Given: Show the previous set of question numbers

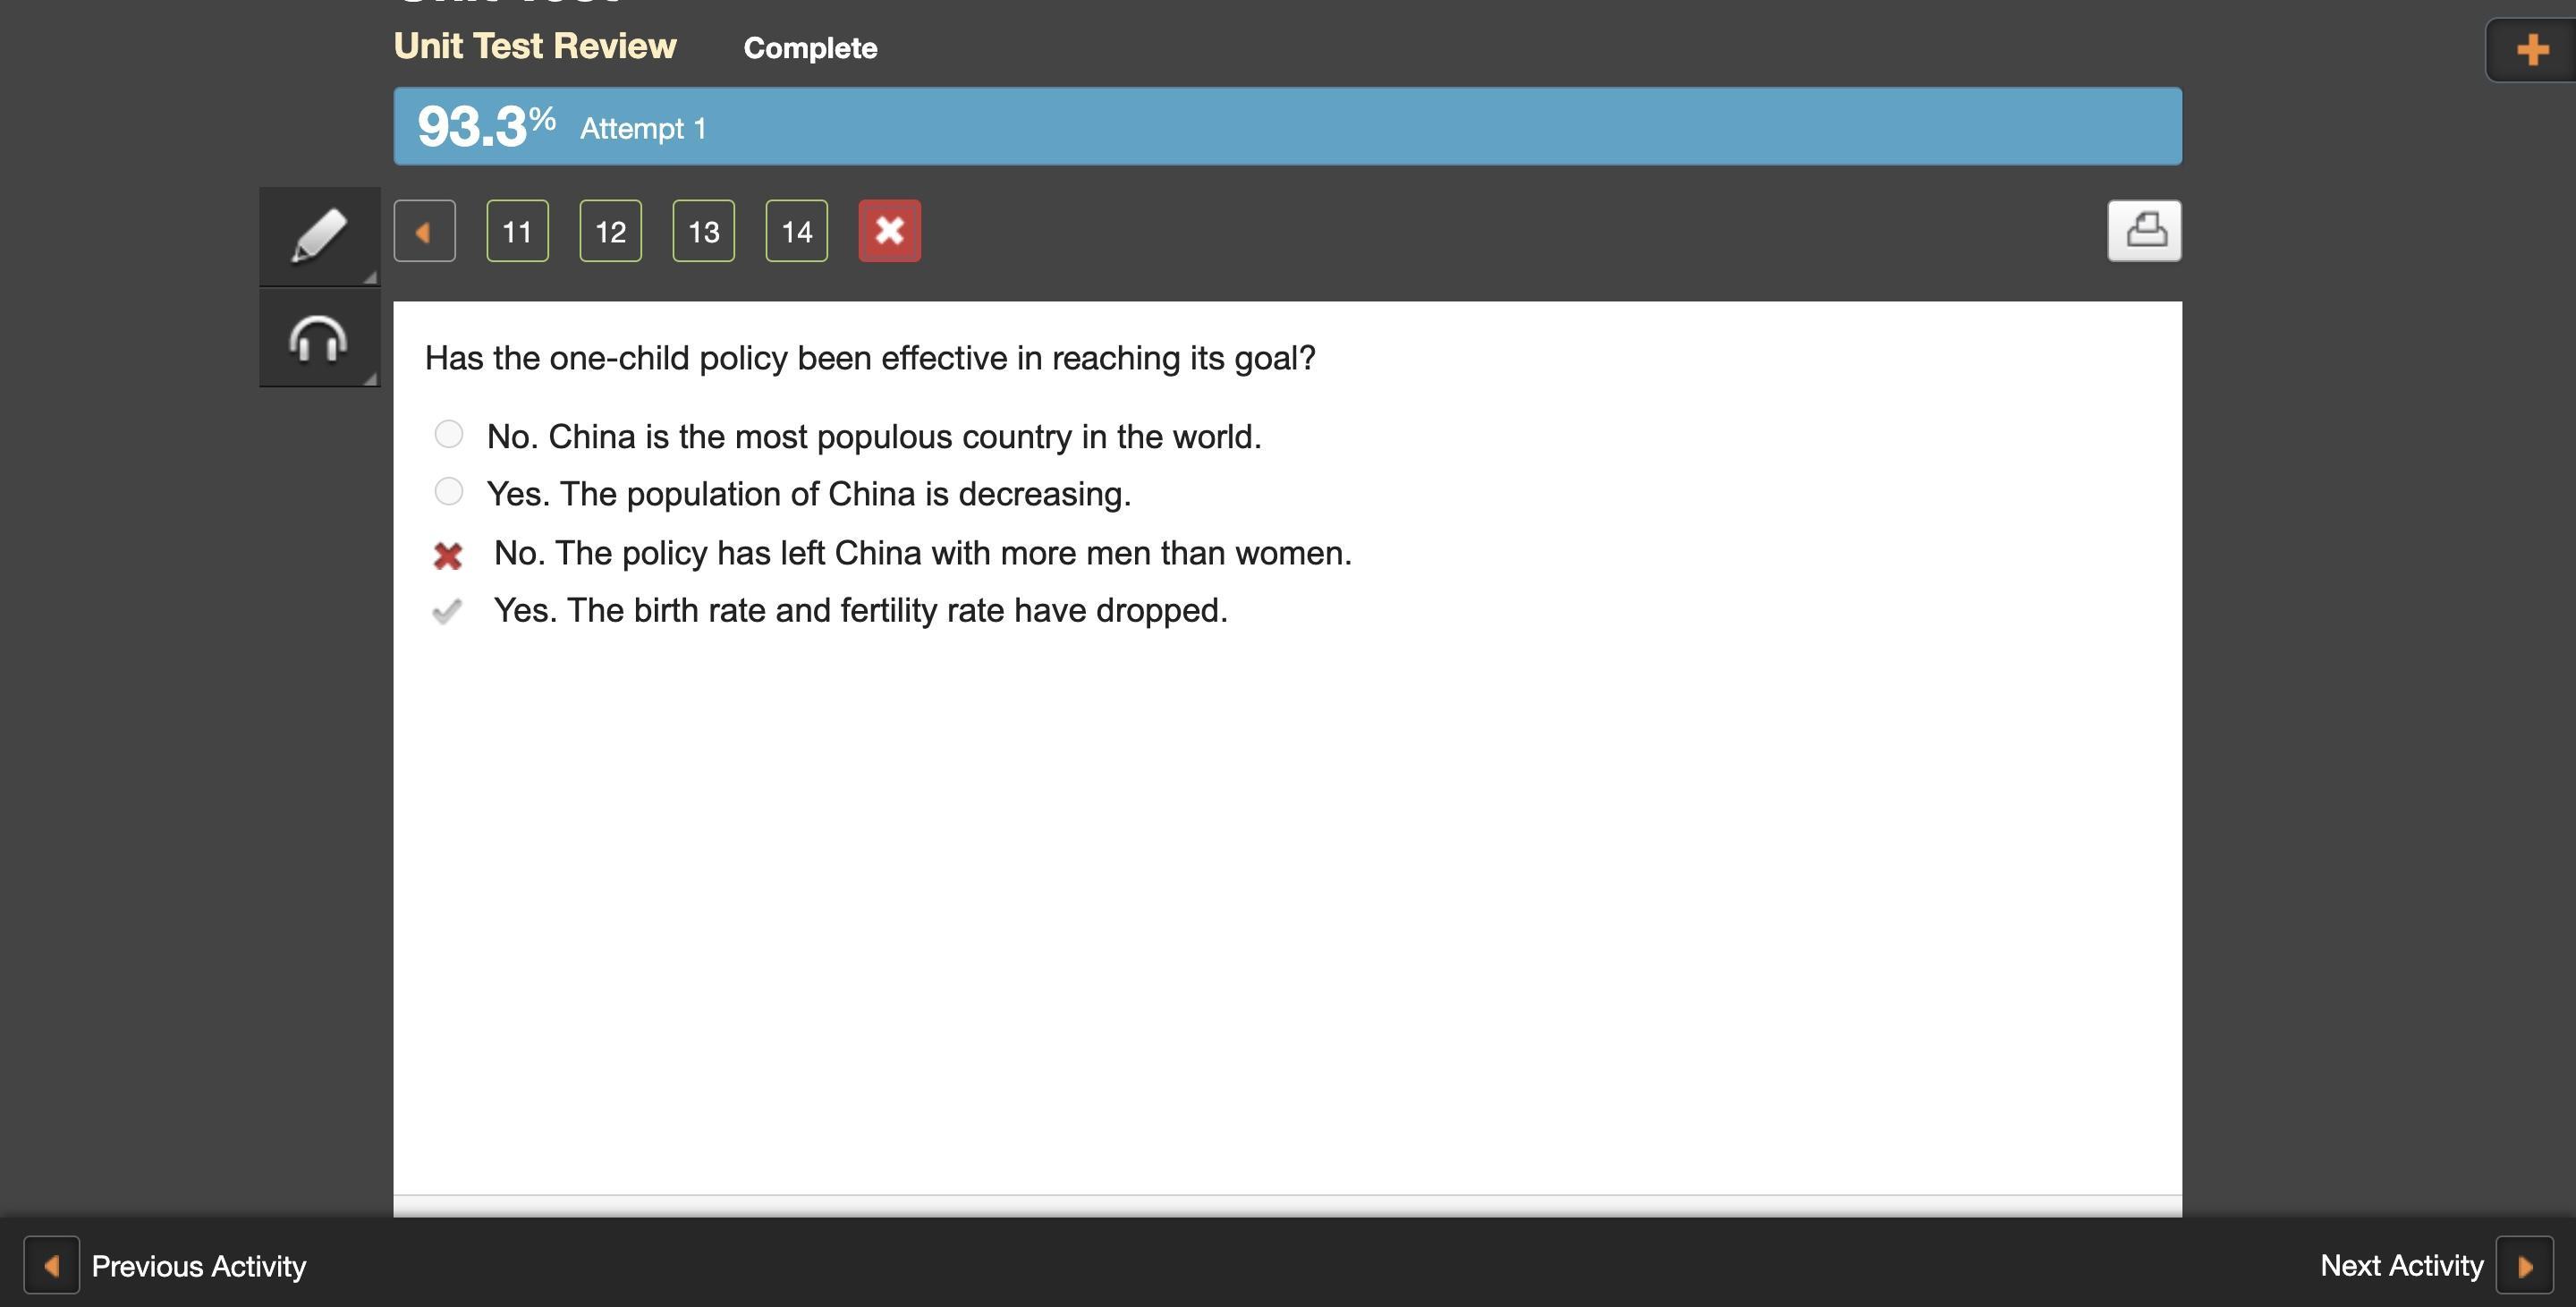Looking at the screenshot, I should pyautogui.click(x=424, y=231).
